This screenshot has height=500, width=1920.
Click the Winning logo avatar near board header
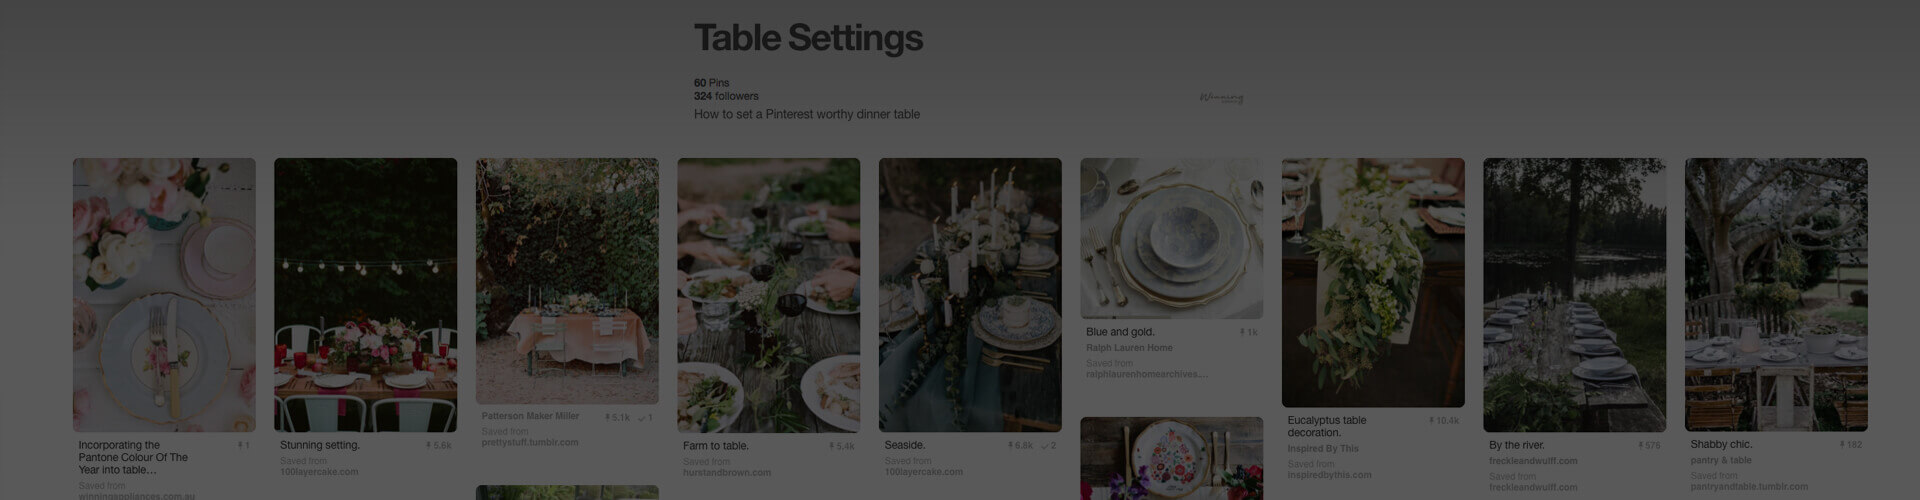coord(1221,98)
